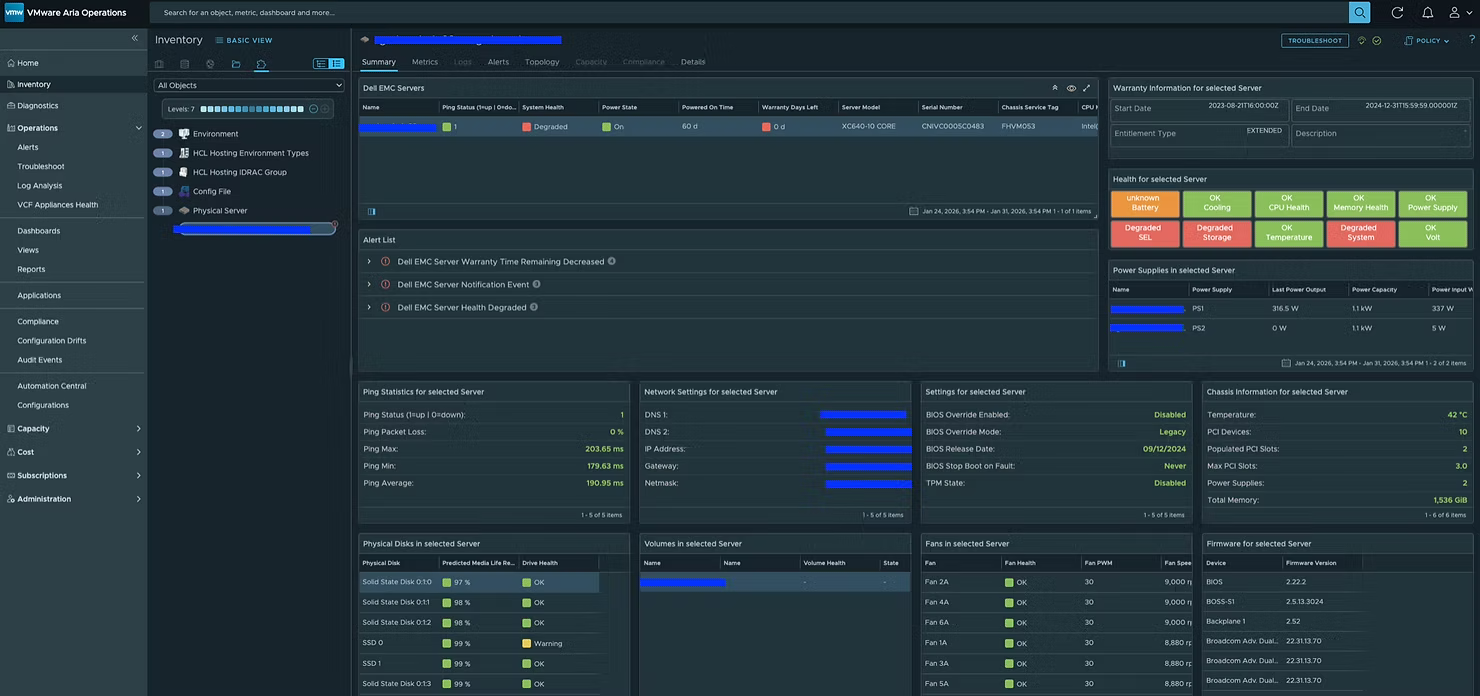Click the help question mark icon
1480x696 pixels.
pyautogui.click(x=1472, y=40)
